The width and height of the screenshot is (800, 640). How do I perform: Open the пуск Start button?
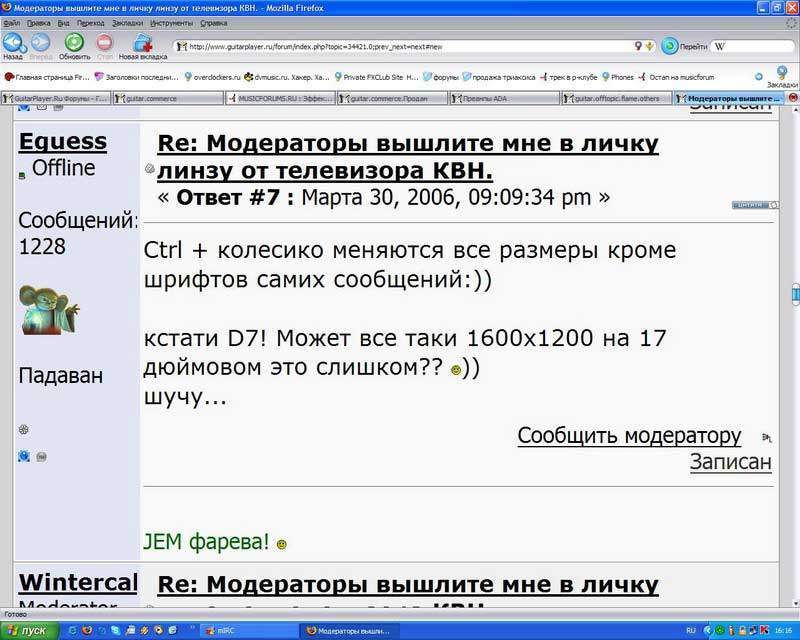click(30, 631)
